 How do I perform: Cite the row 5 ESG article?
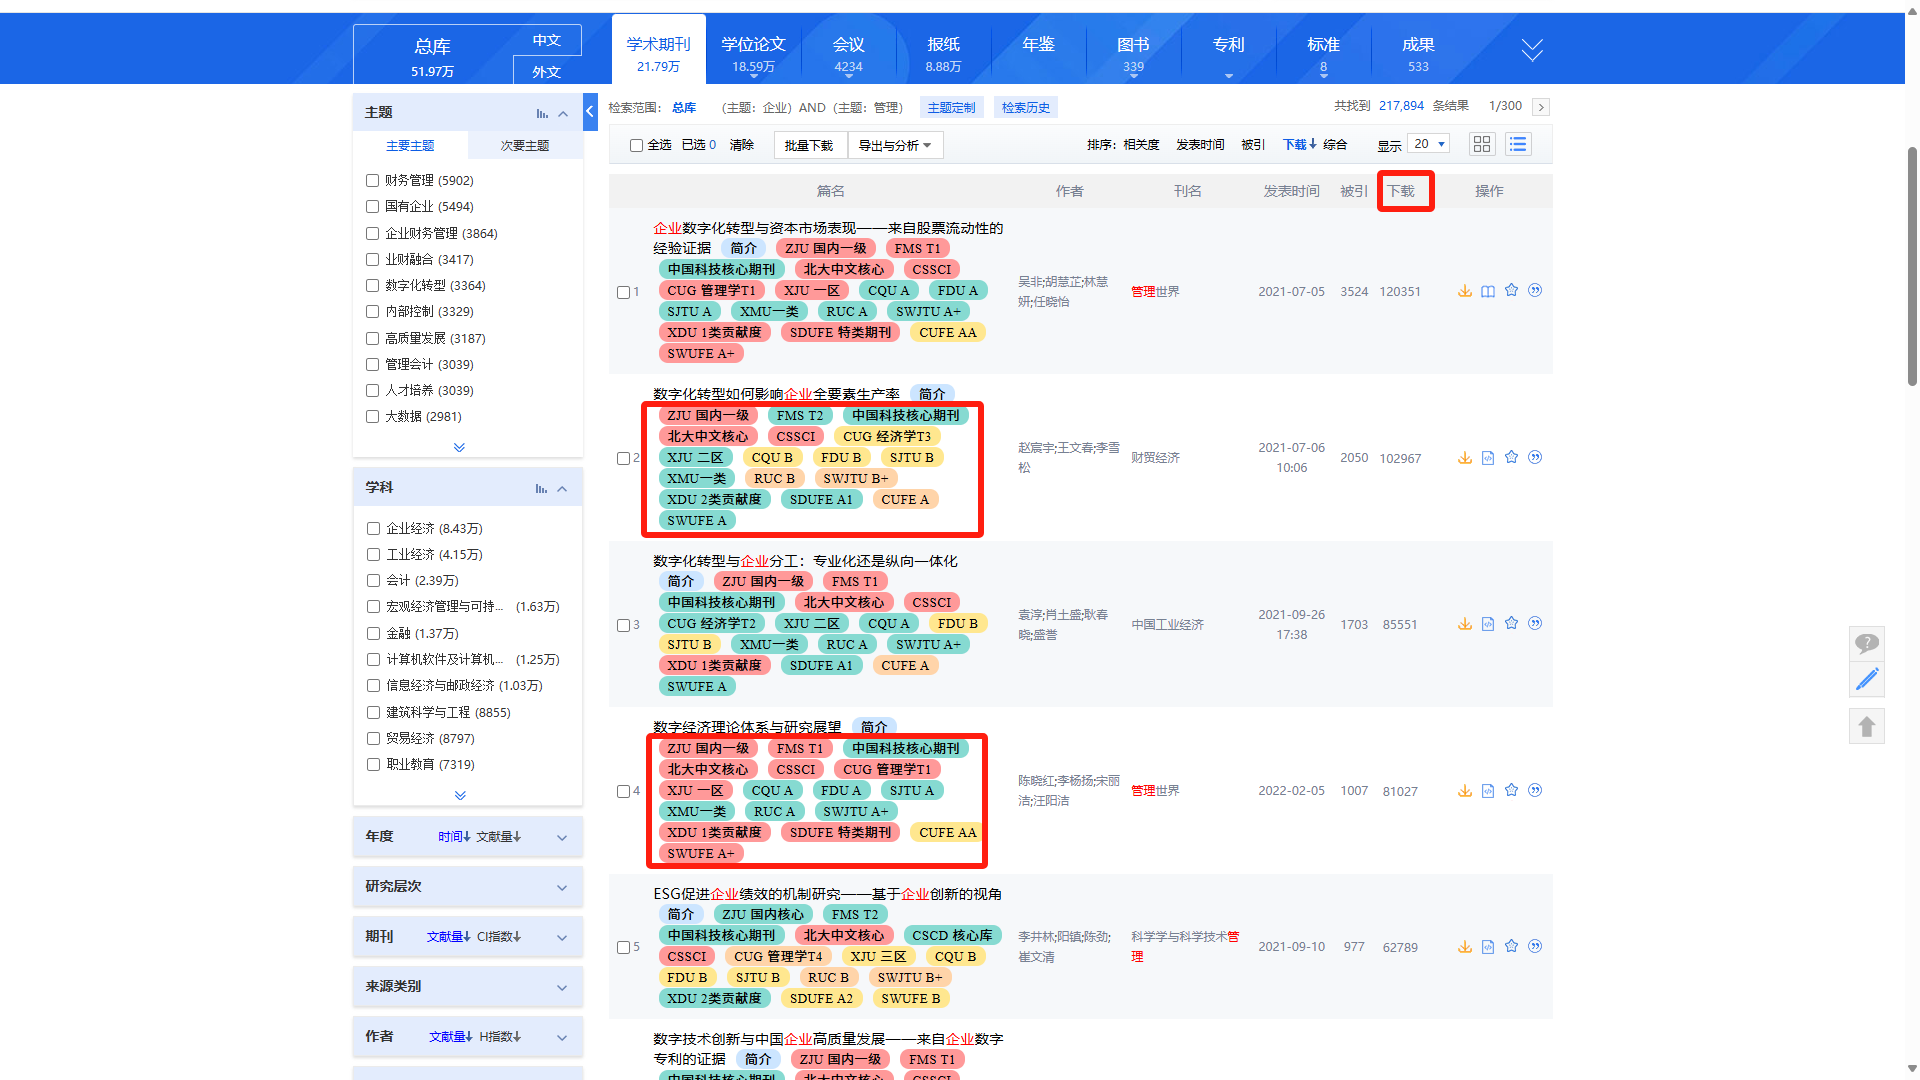(x=1535, y=946)
